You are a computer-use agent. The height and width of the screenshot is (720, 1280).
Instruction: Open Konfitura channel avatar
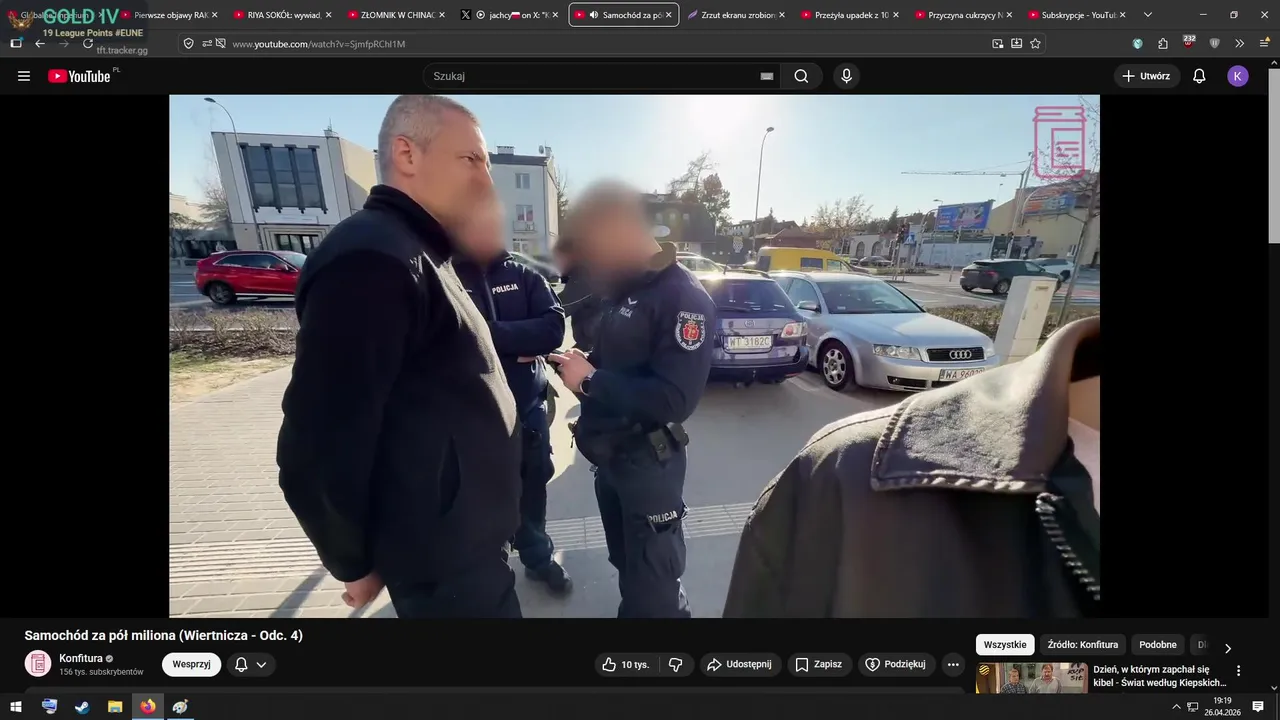[x=38, y=664]
